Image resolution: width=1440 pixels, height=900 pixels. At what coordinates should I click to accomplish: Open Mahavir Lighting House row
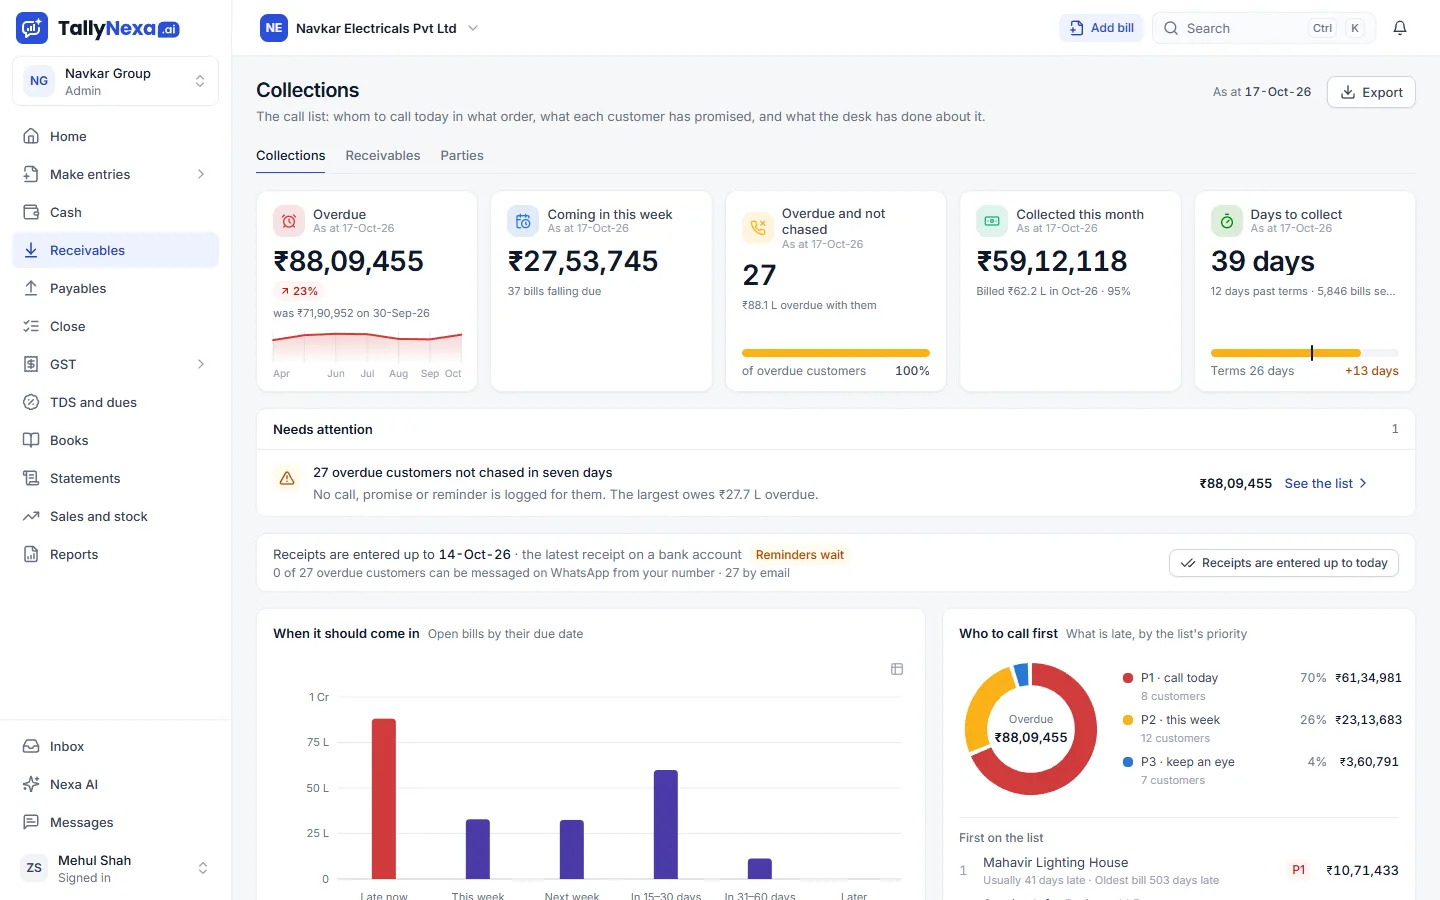1179,871
